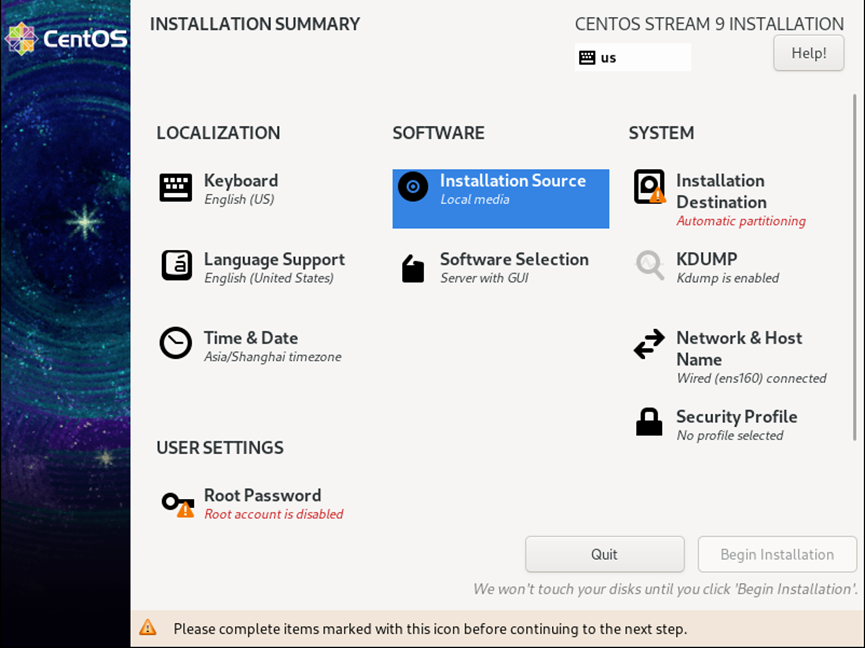Image resolution: width=865 pixels, height=648 pixels.
Task: Click 'English (United States)' text
Action: (x=269, y=278)
